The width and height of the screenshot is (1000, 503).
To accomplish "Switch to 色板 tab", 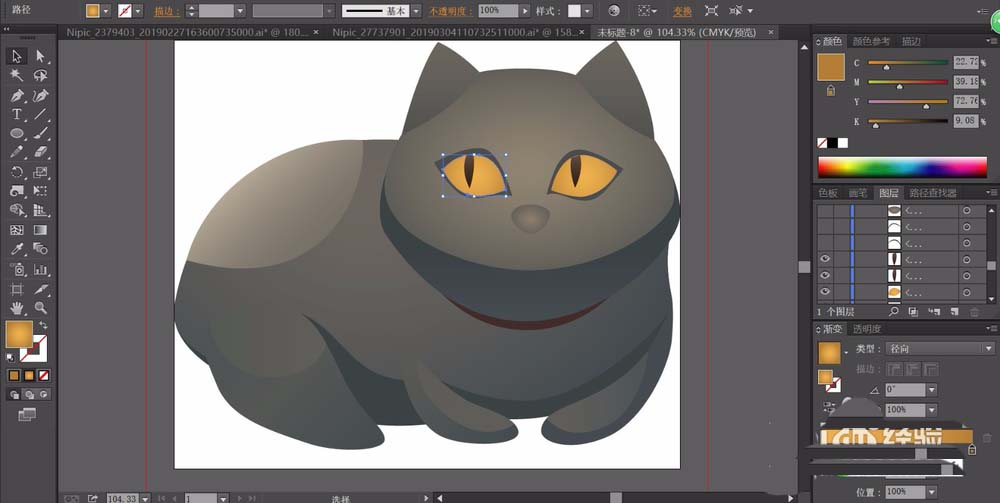I will (828, 193).
